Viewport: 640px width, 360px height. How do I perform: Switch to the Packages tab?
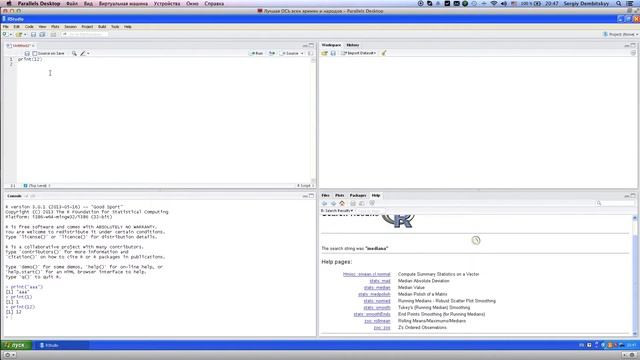pos(358,196)
